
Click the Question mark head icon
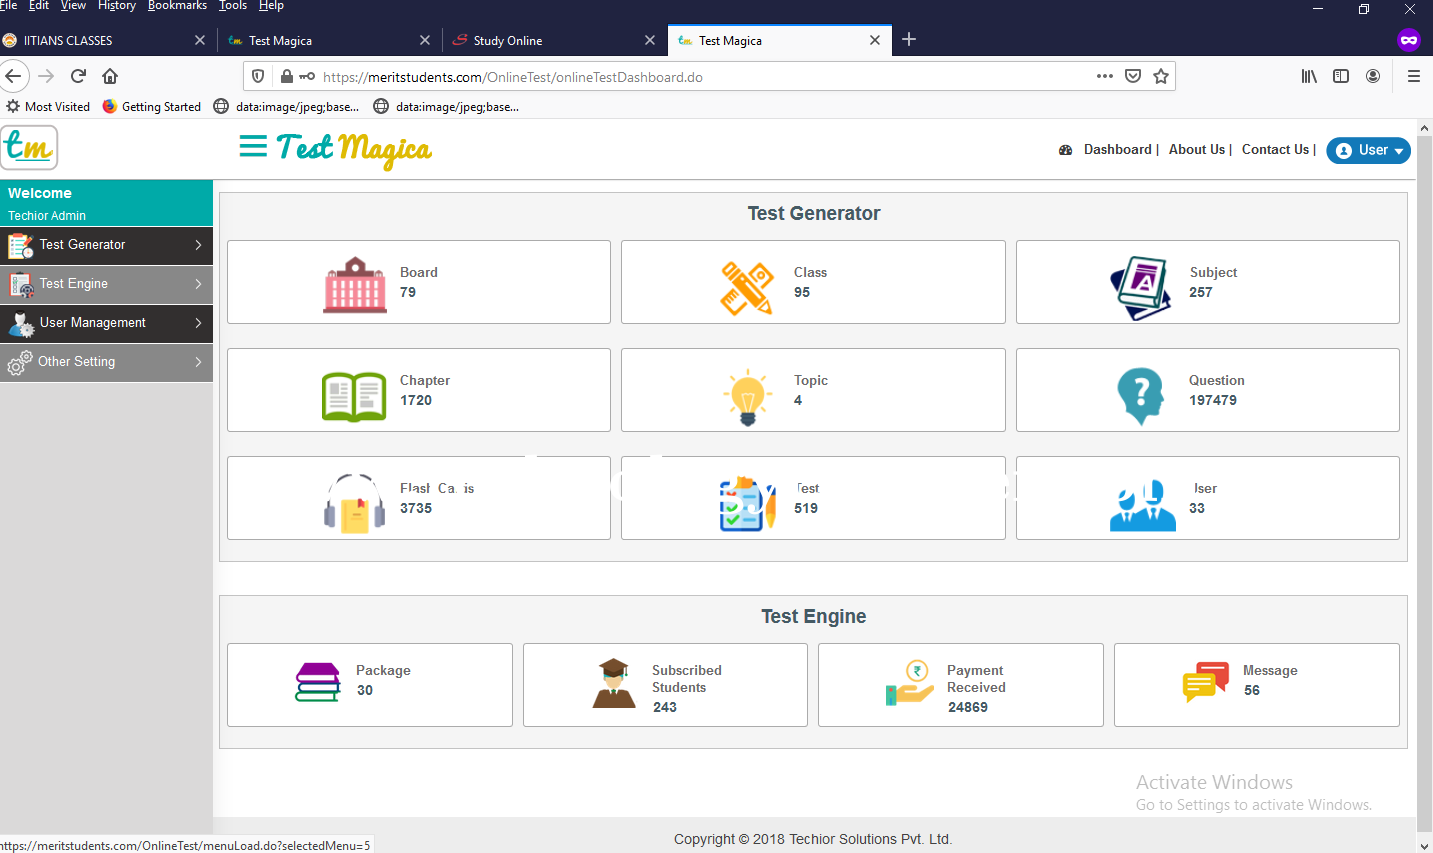pyautogui.click(x=1140, y=396)
